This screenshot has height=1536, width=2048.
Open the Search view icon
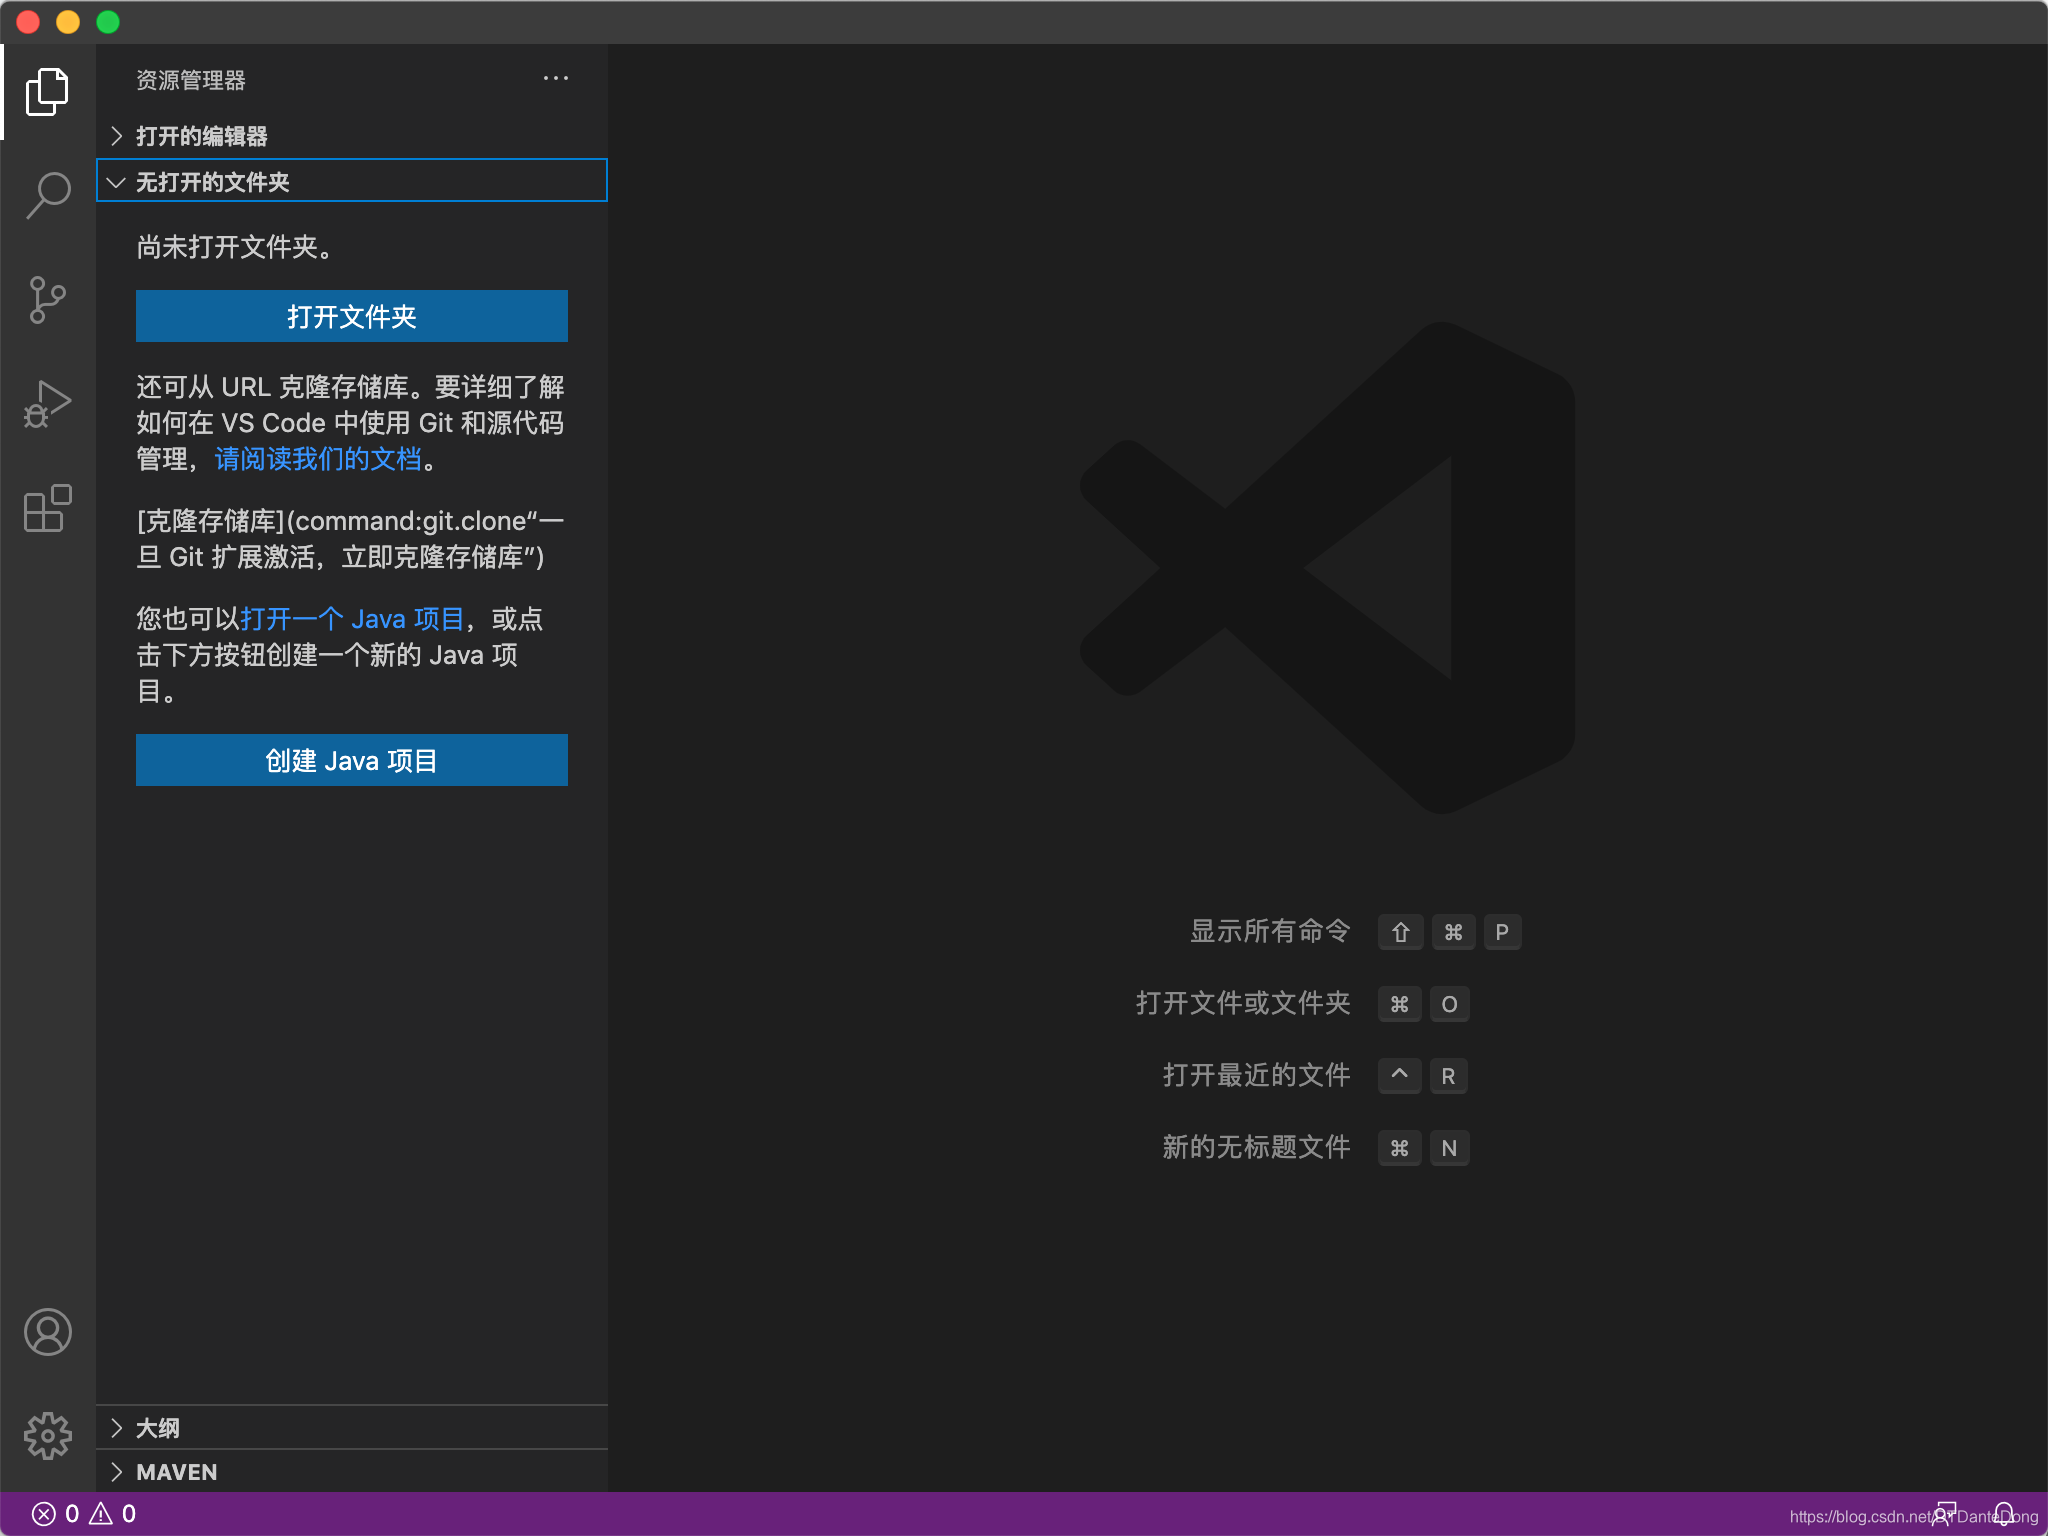pos(47,195)
